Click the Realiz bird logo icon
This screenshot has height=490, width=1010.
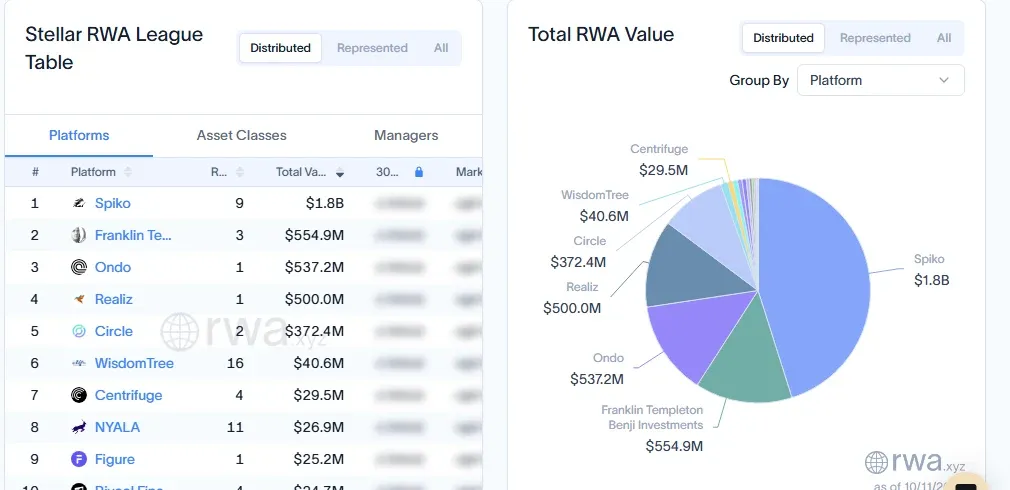tap(79, 299)
